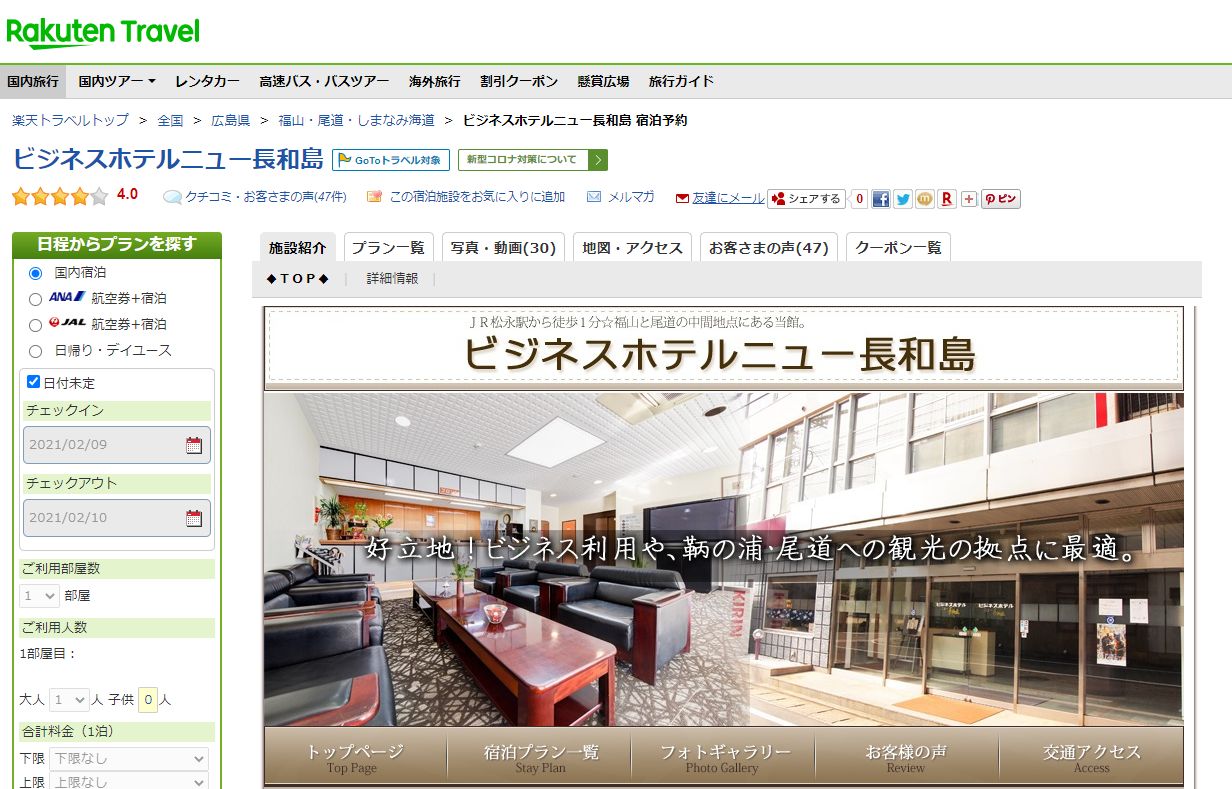This screenshot has width=1232, height=789.
Task: Share via the mixi icon
Action: [x=925, y=199]
